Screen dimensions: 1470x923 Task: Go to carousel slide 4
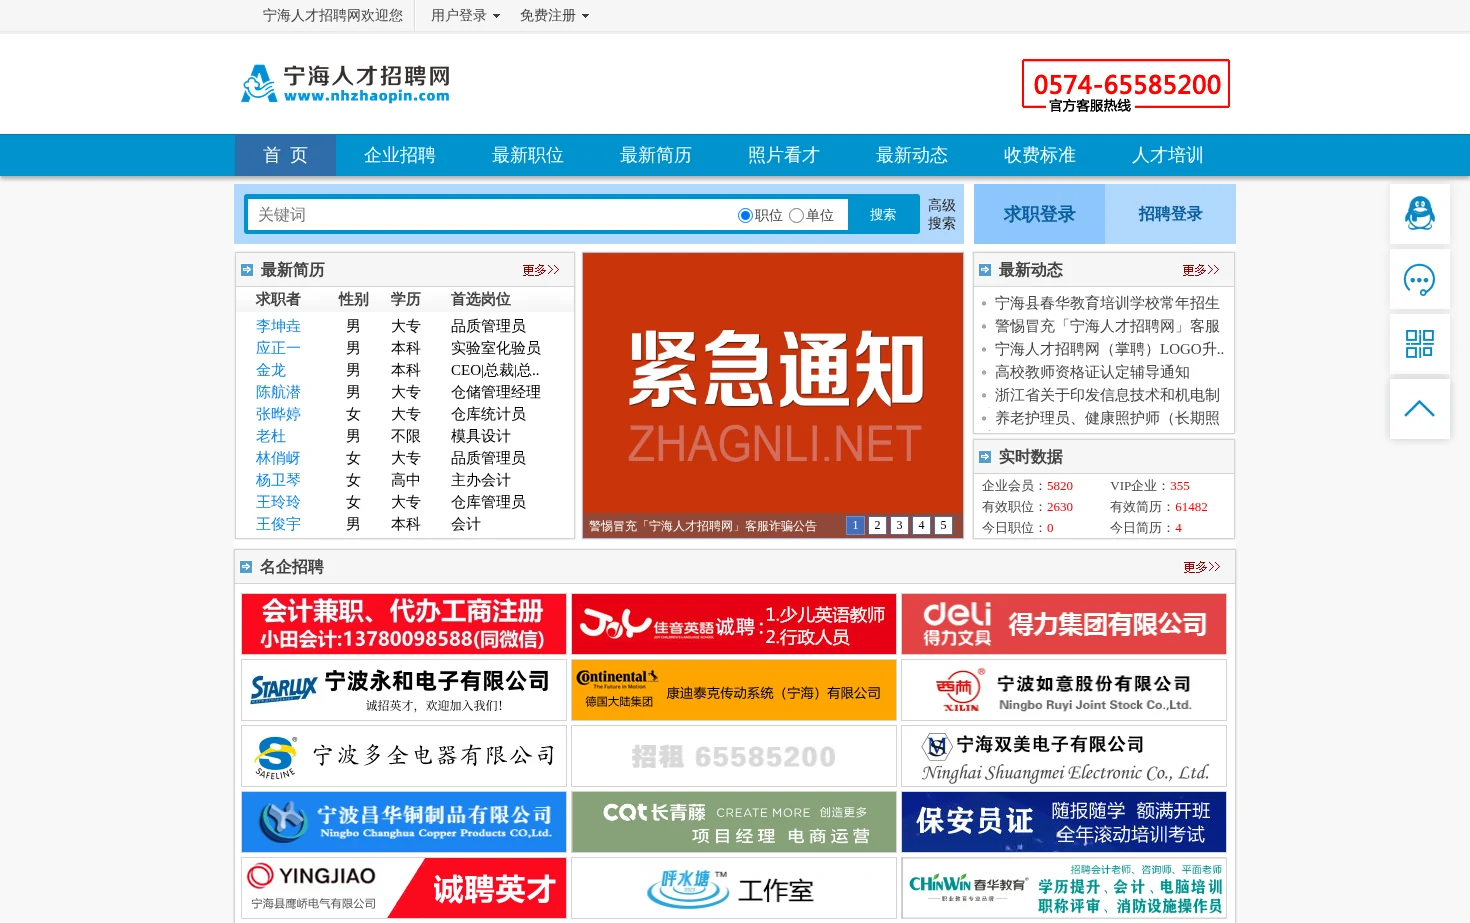point(921,525)
